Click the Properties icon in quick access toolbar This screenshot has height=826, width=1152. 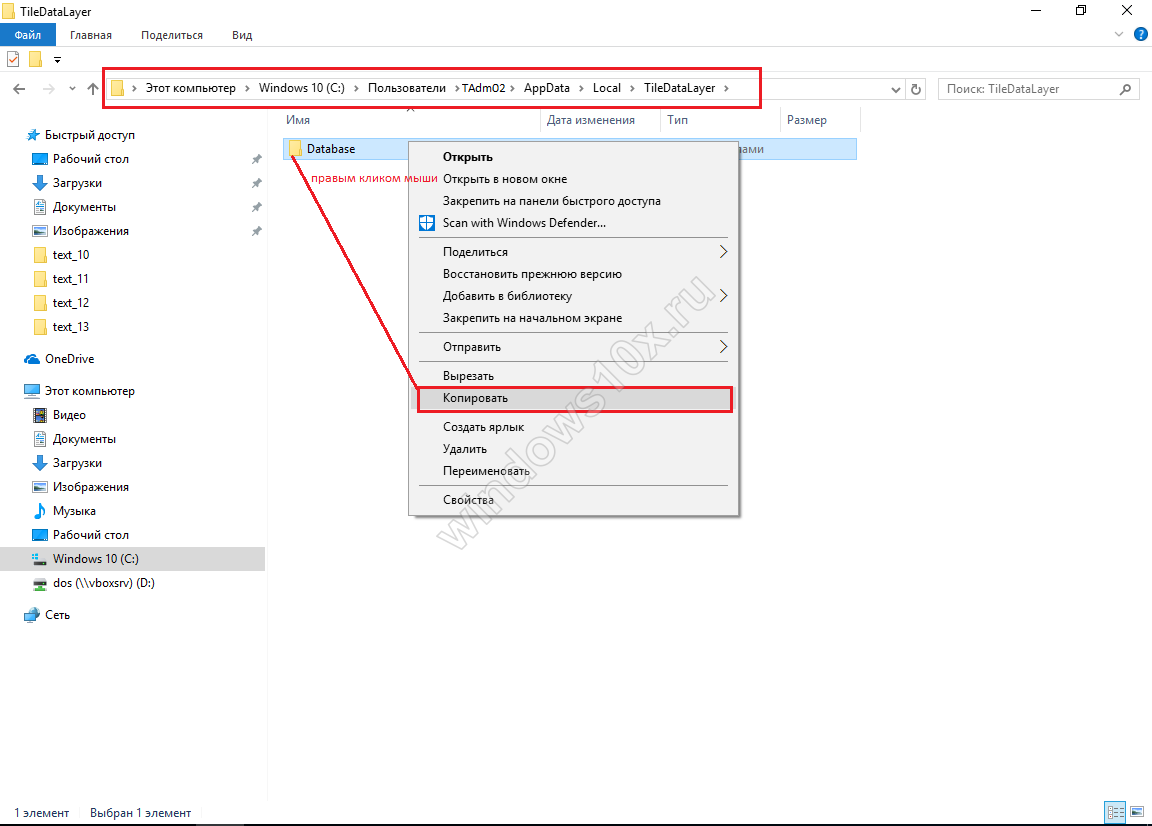point(14,59)
